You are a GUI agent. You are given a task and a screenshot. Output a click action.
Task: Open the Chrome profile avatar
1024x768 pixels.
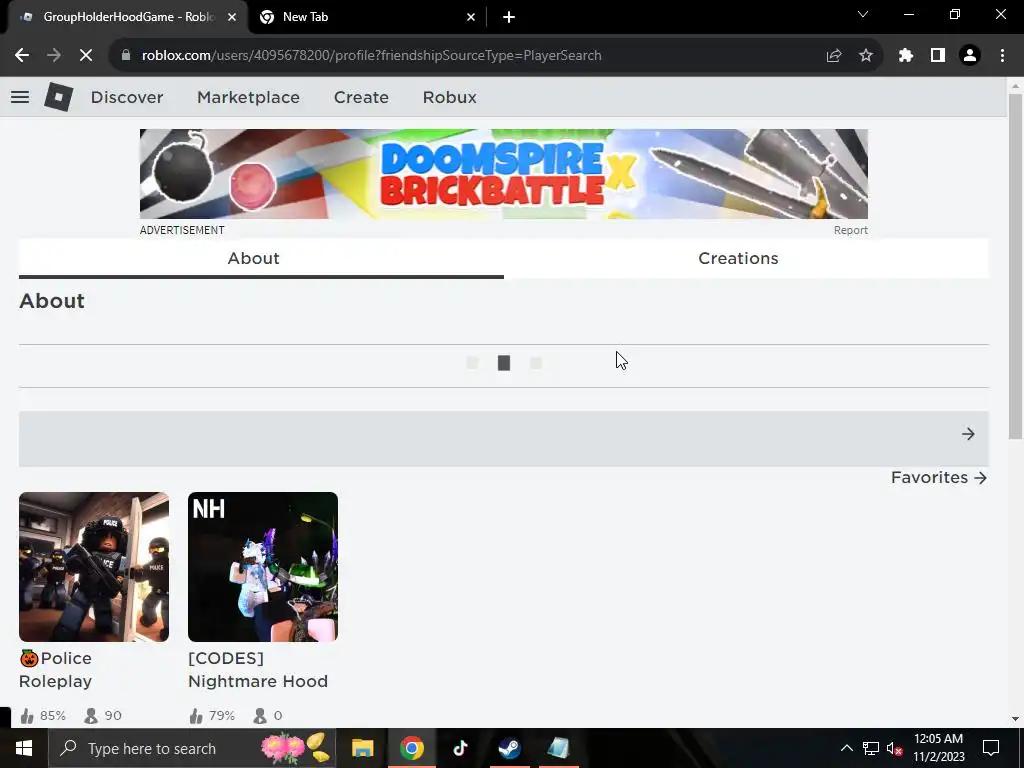[x=970, y=56]
